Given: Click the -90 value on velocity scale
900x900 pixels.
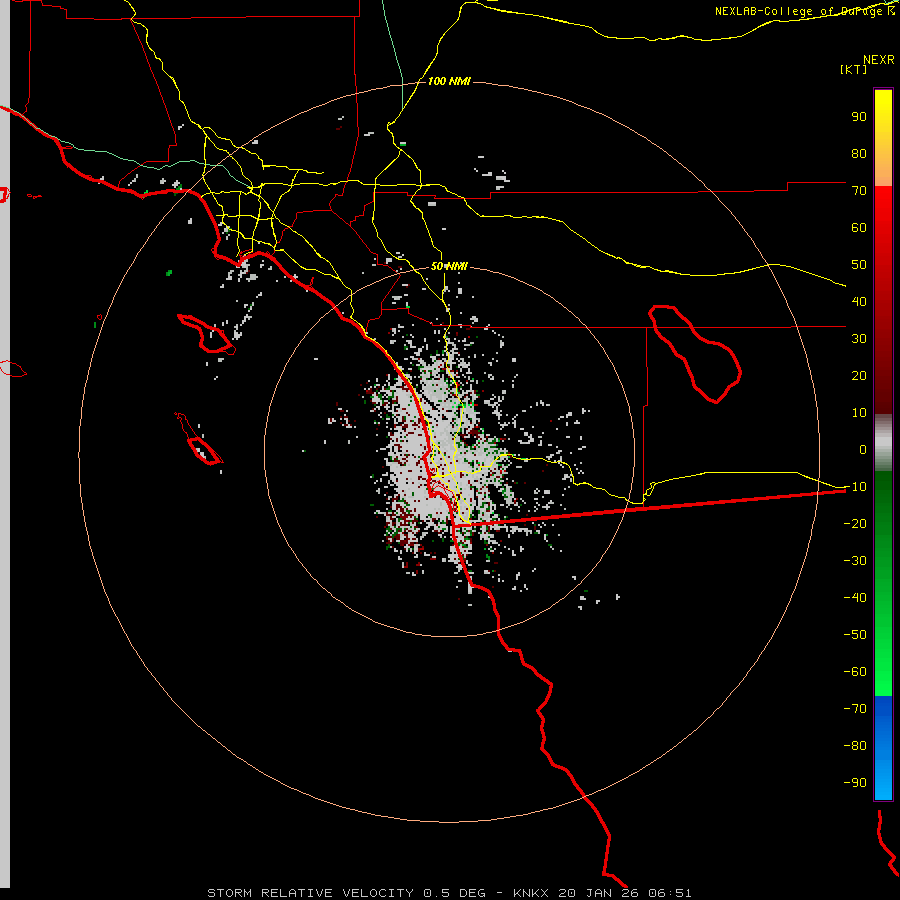Looking at the screenshot, I should coord(855,783).
